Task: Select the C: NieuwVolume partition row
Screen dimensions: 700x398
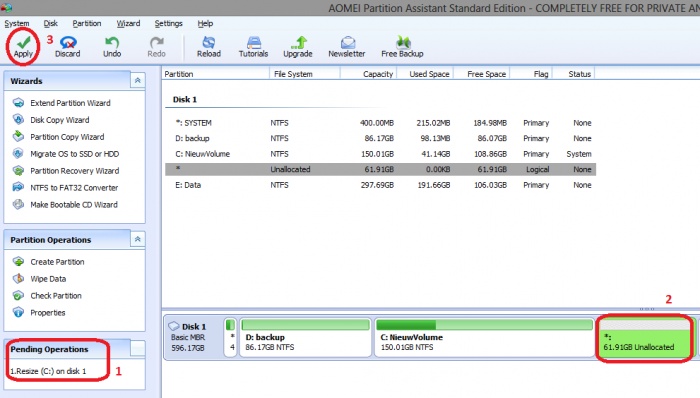Action: point(380,154)
